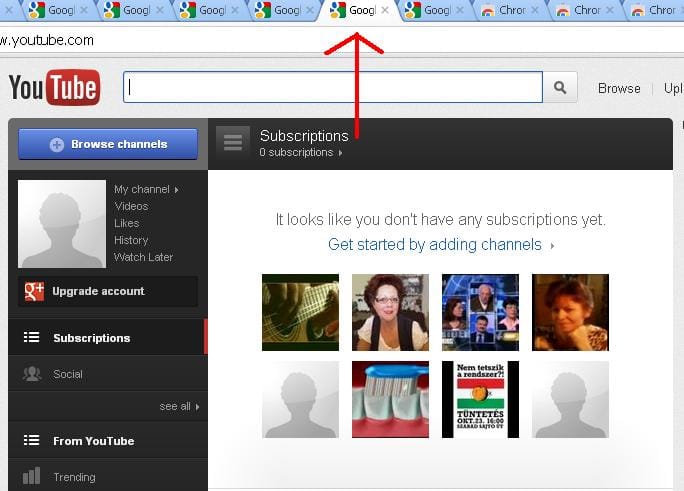684x491 pixels.
Task: Focus the YouTube search input field
Action: (333, 88)
